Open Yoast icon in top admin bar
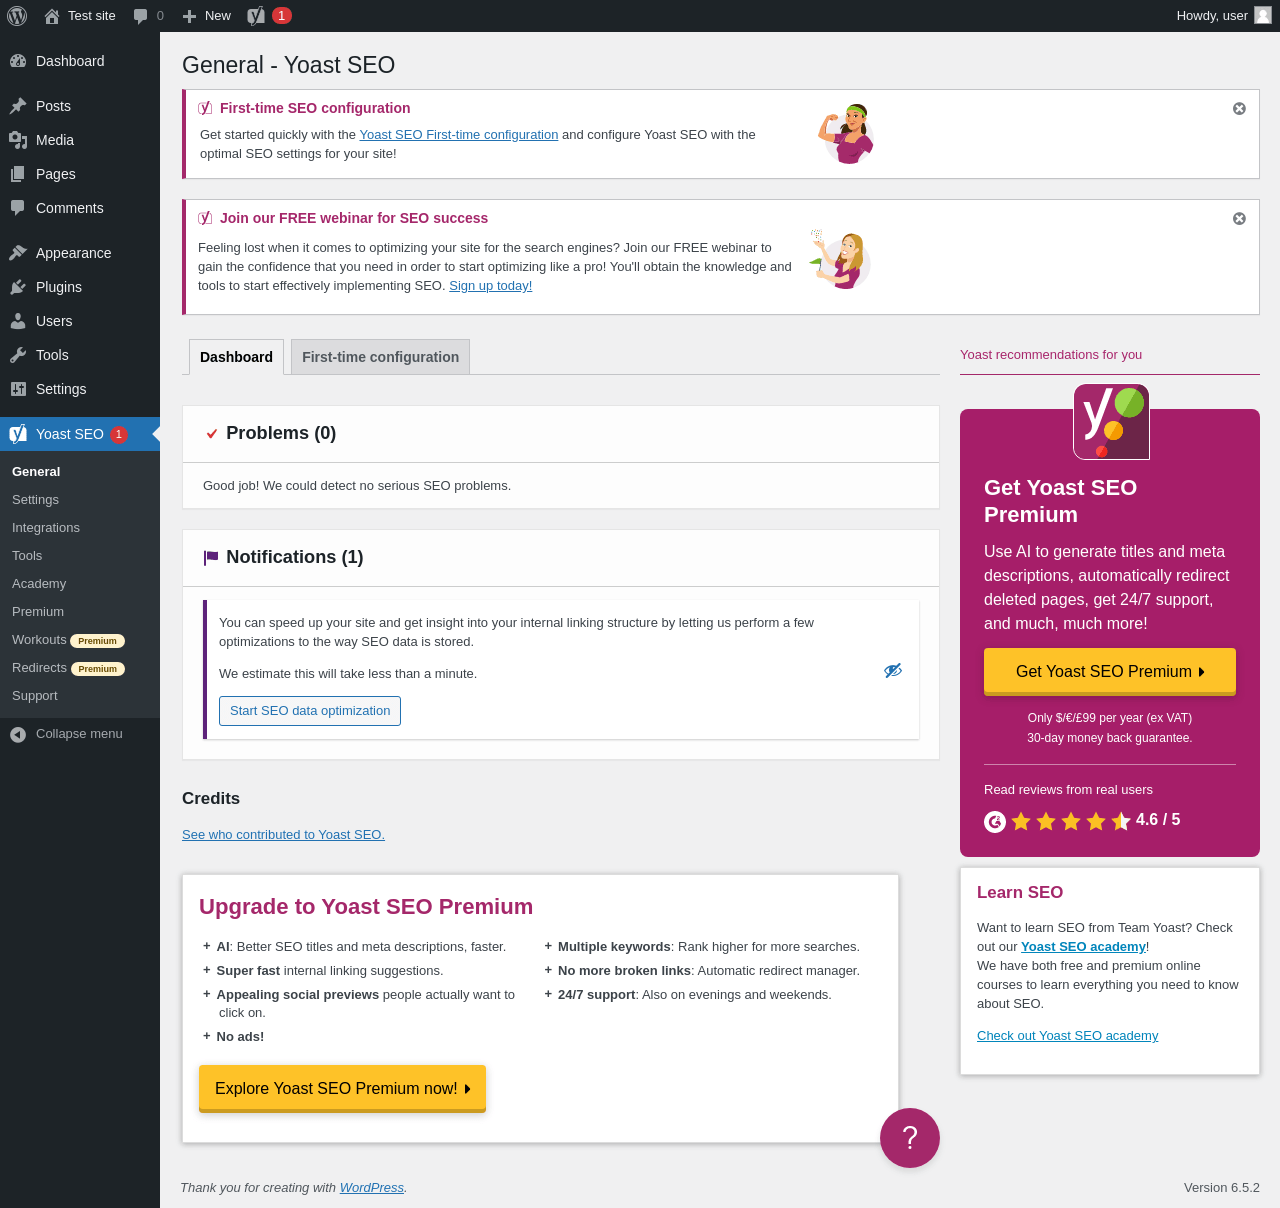The image size is (1280, 1208). [x=256, y=16]
